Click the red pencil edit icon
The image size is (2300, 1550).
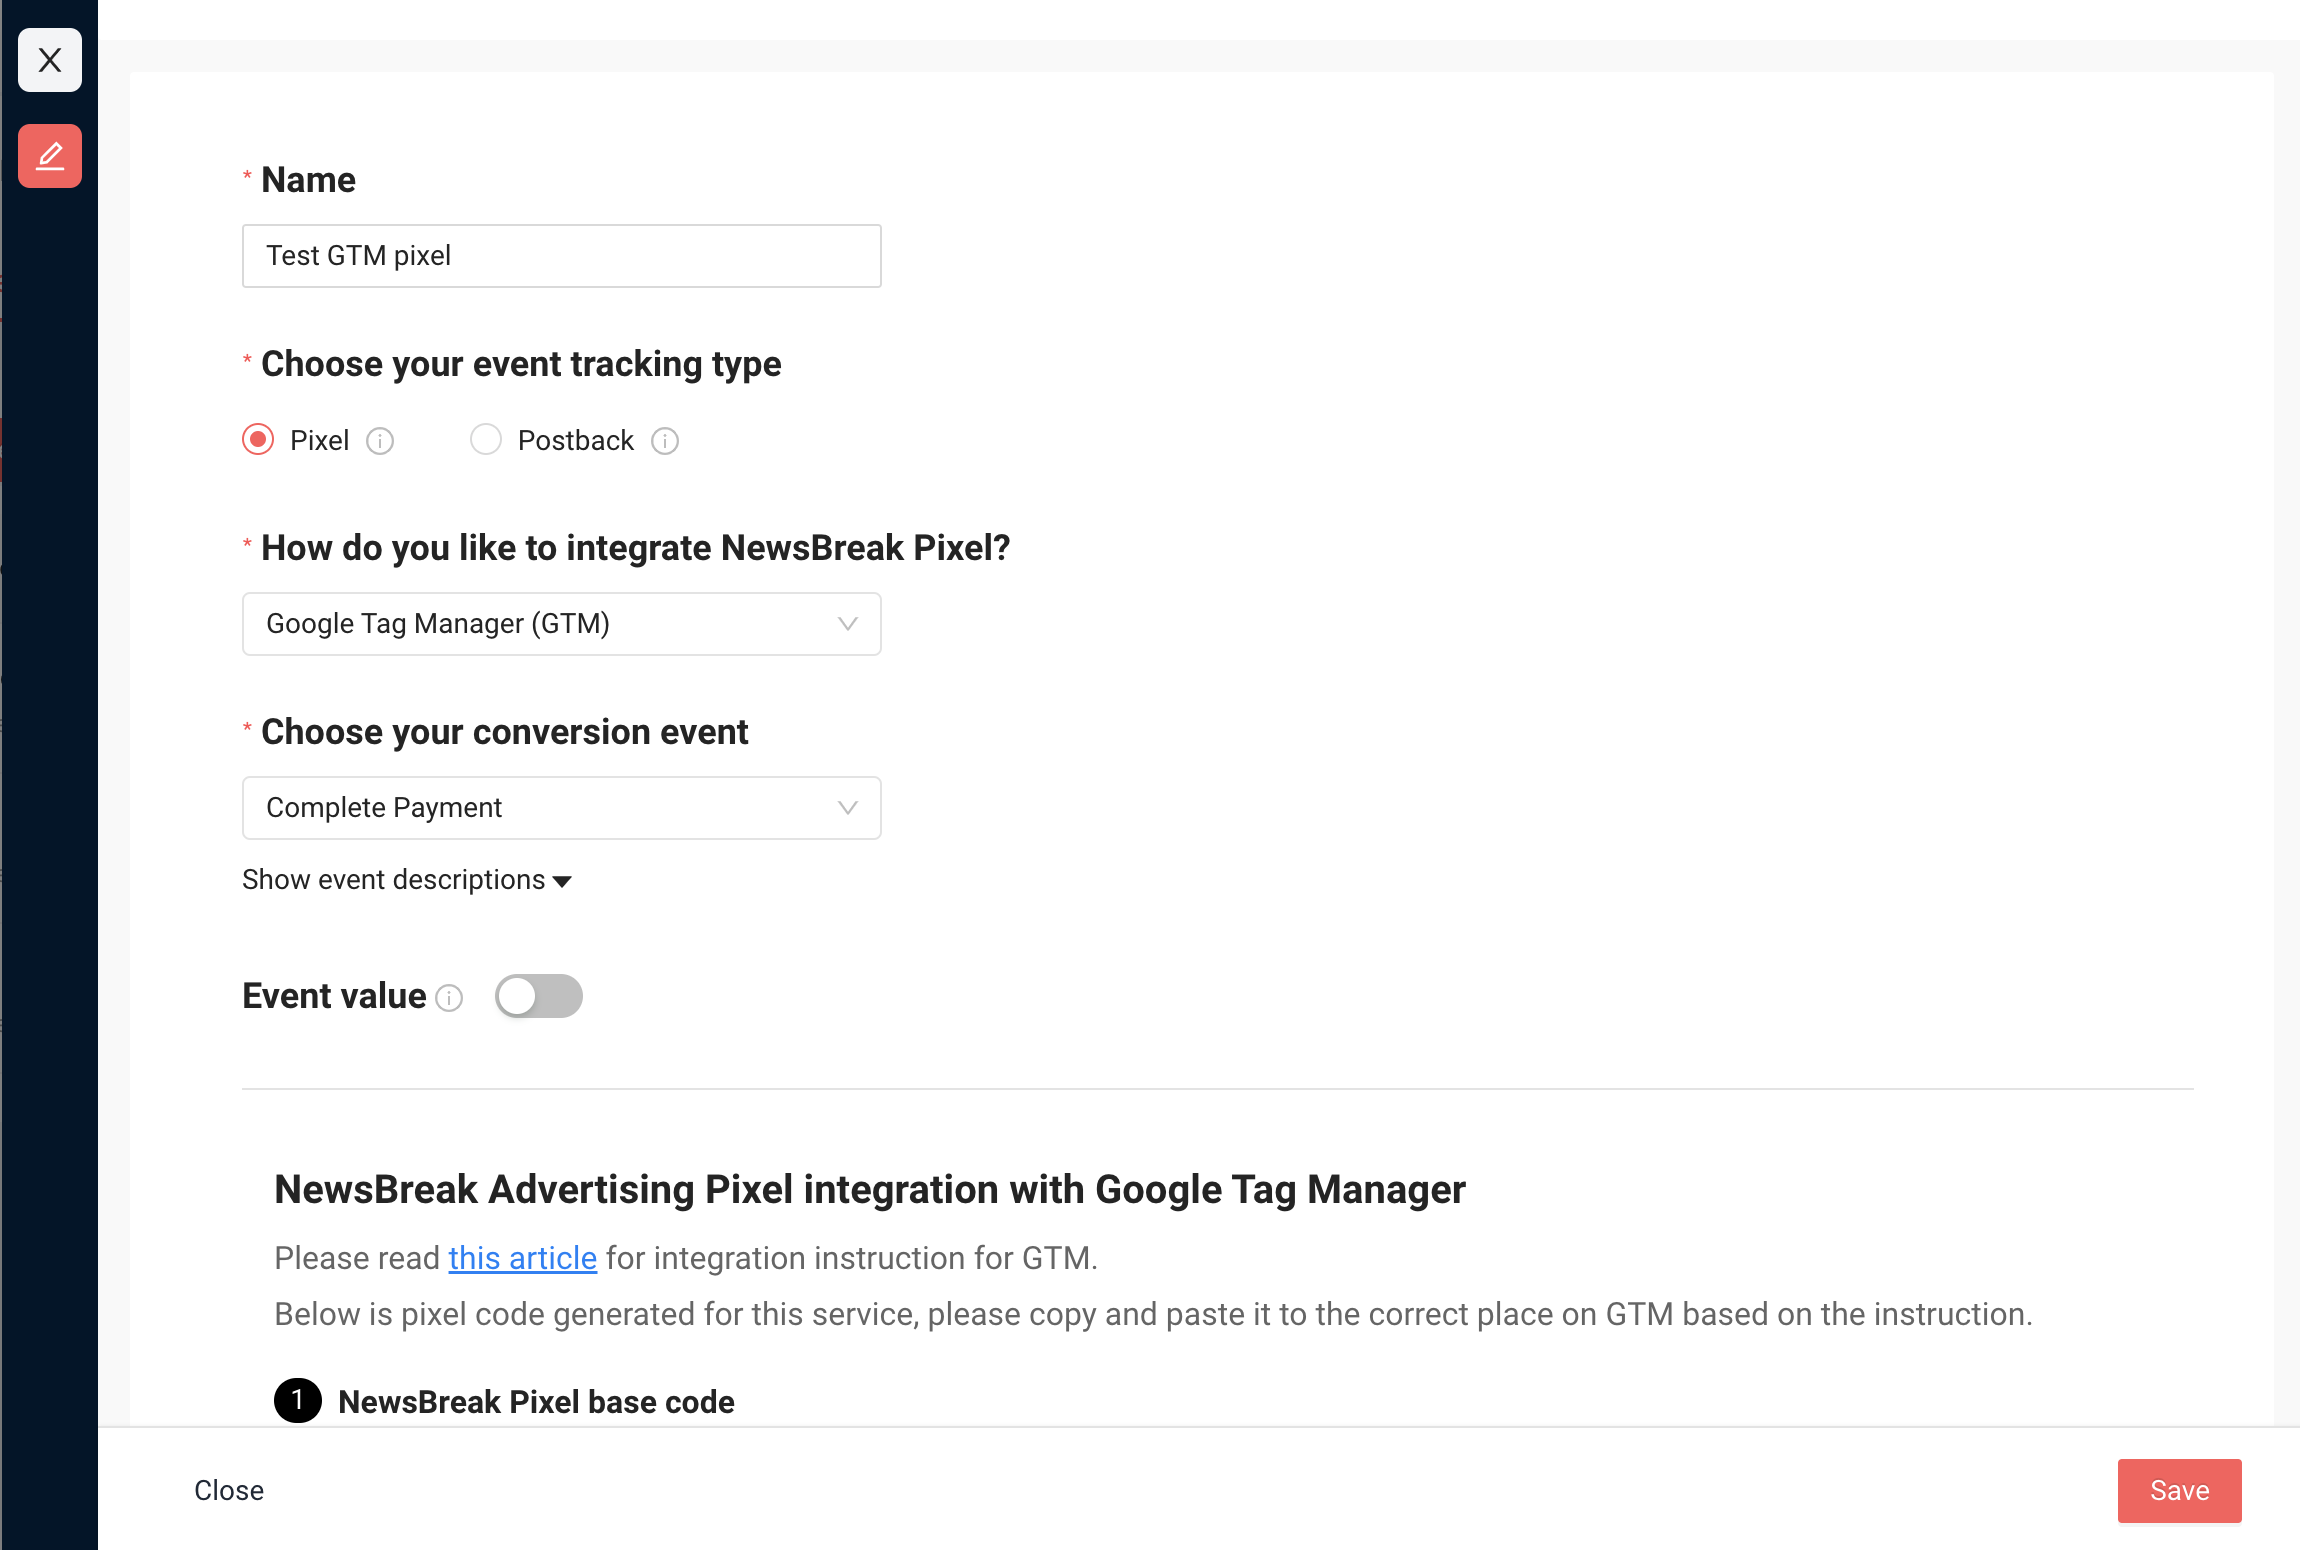pos(50,156)
